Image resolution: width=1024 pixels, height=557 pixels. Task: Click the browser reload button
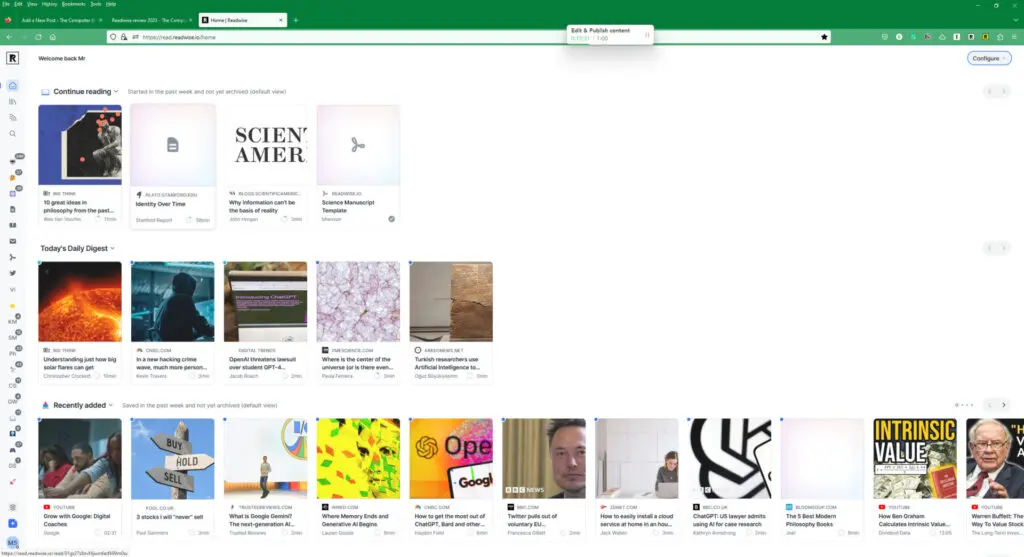[39, 37]
